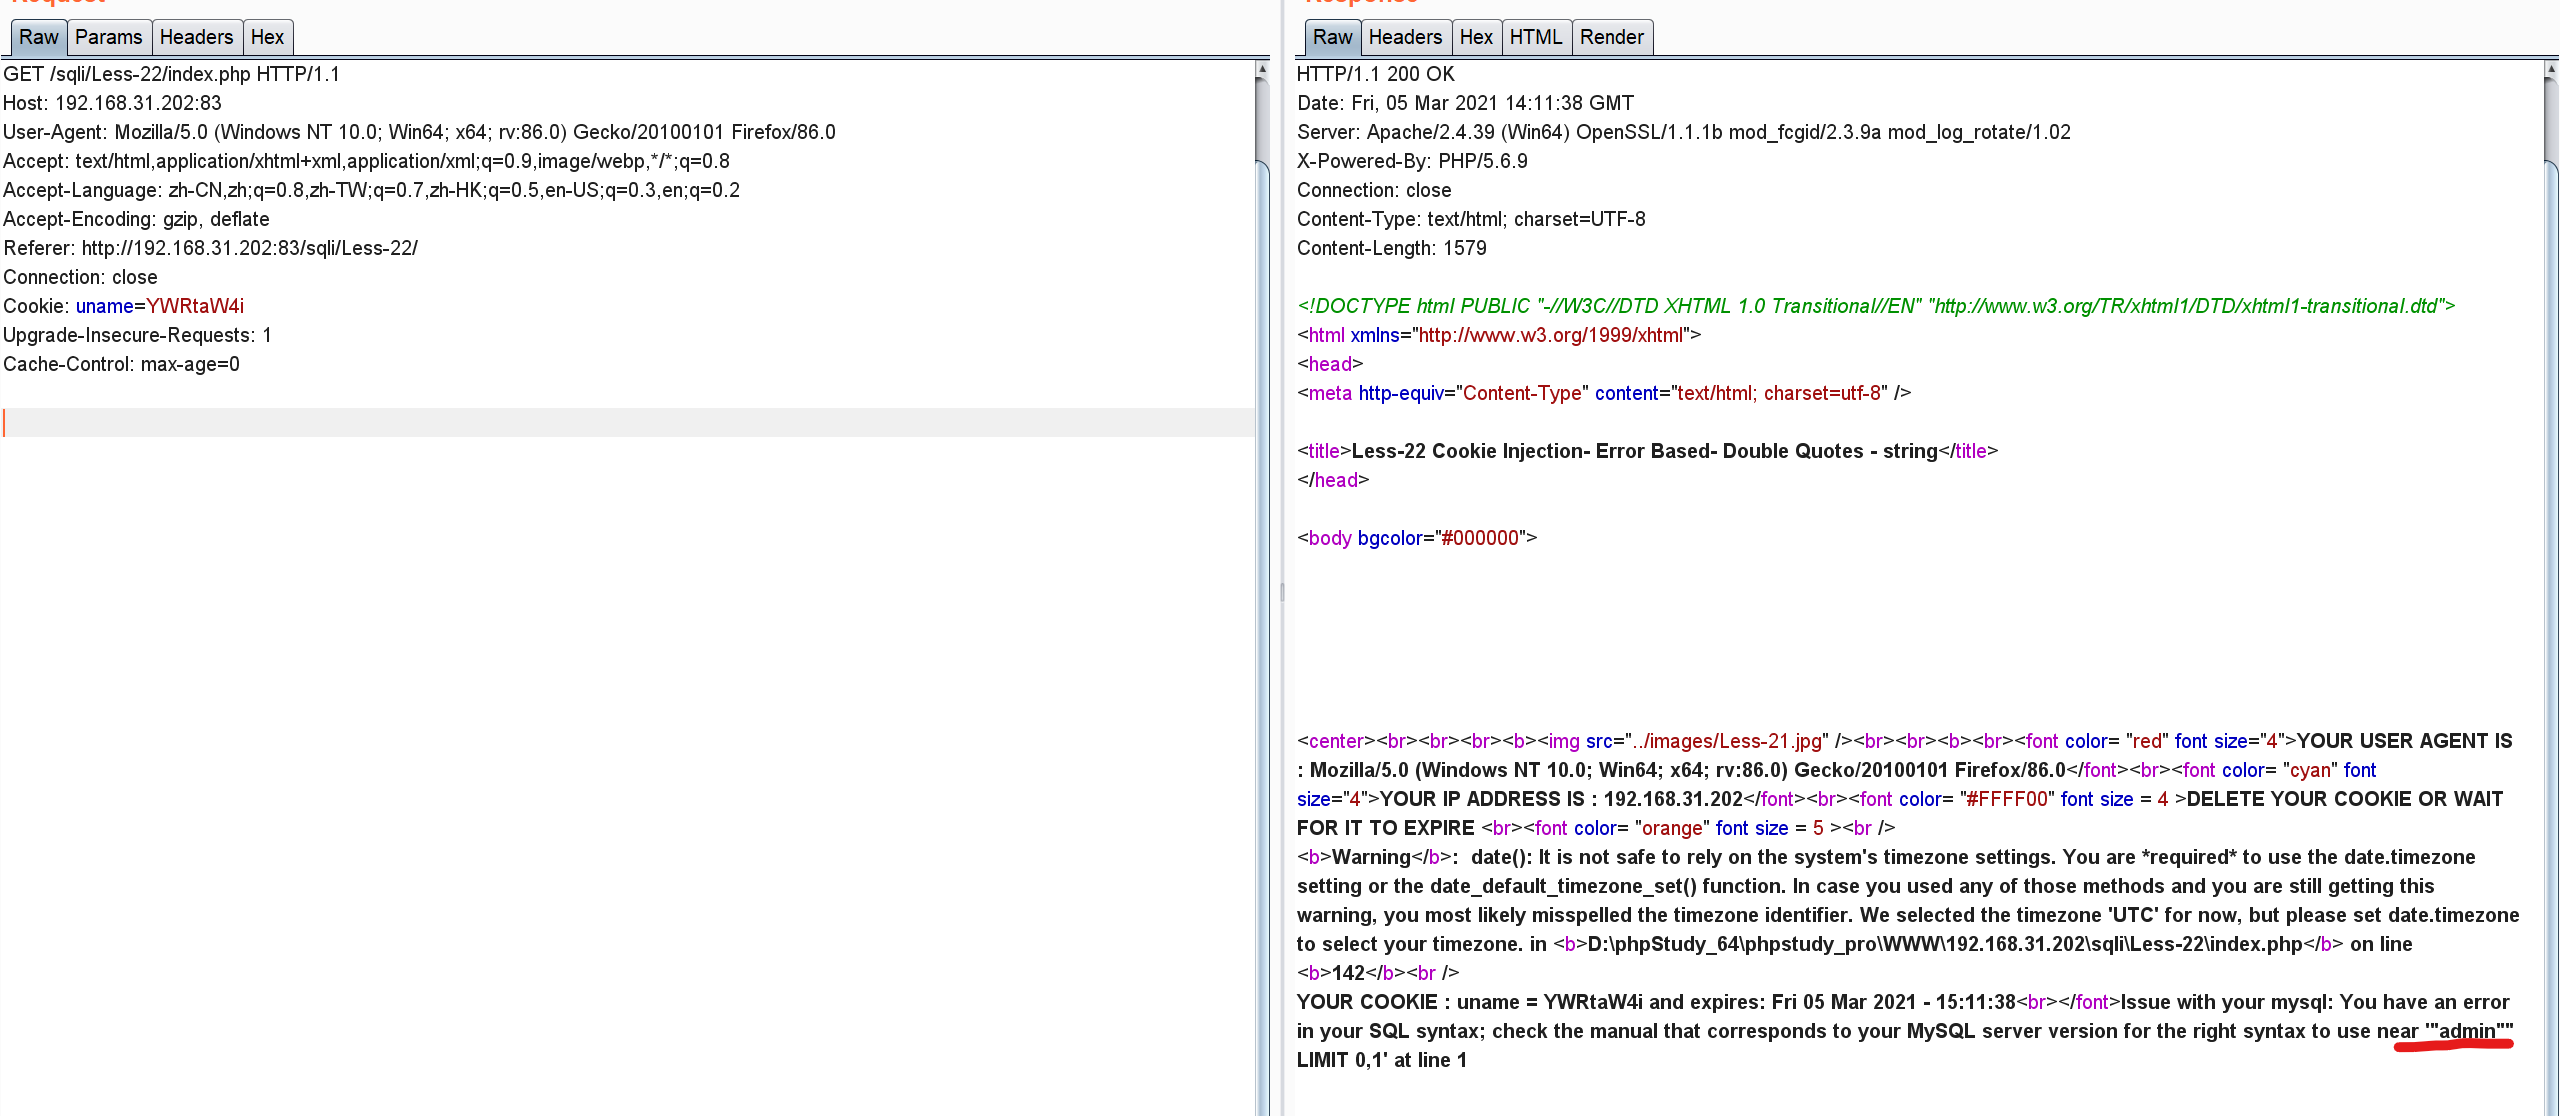Click the divider handle between panes

pos(1282,592)
